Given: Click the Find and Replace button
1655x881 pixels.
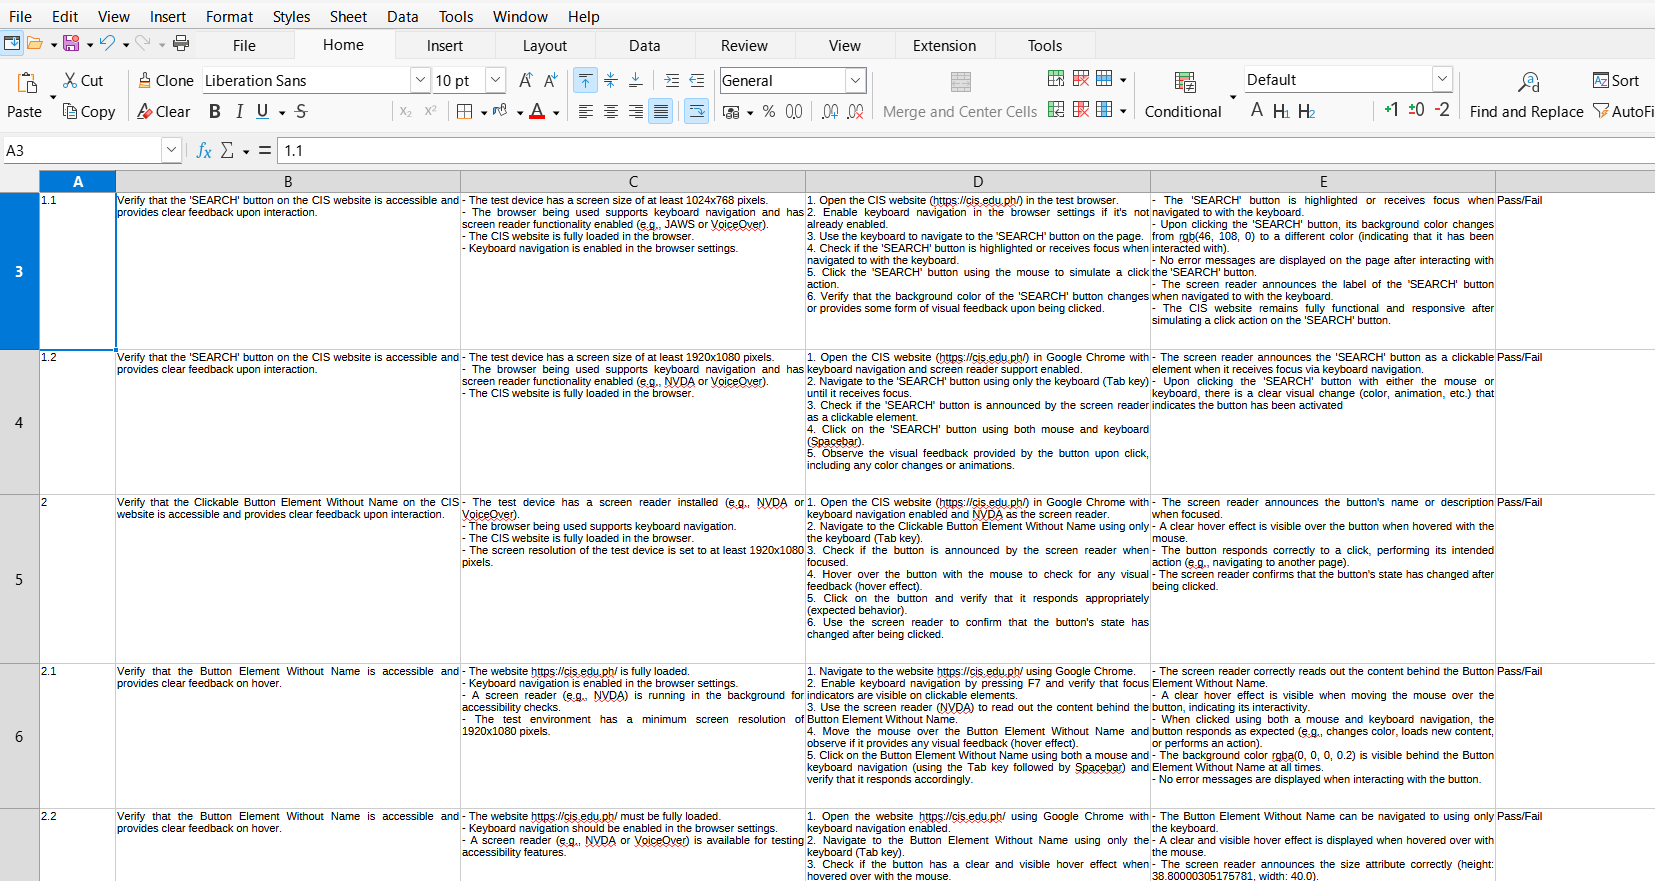Looking at the screenshot, I should pos(1526,96).
